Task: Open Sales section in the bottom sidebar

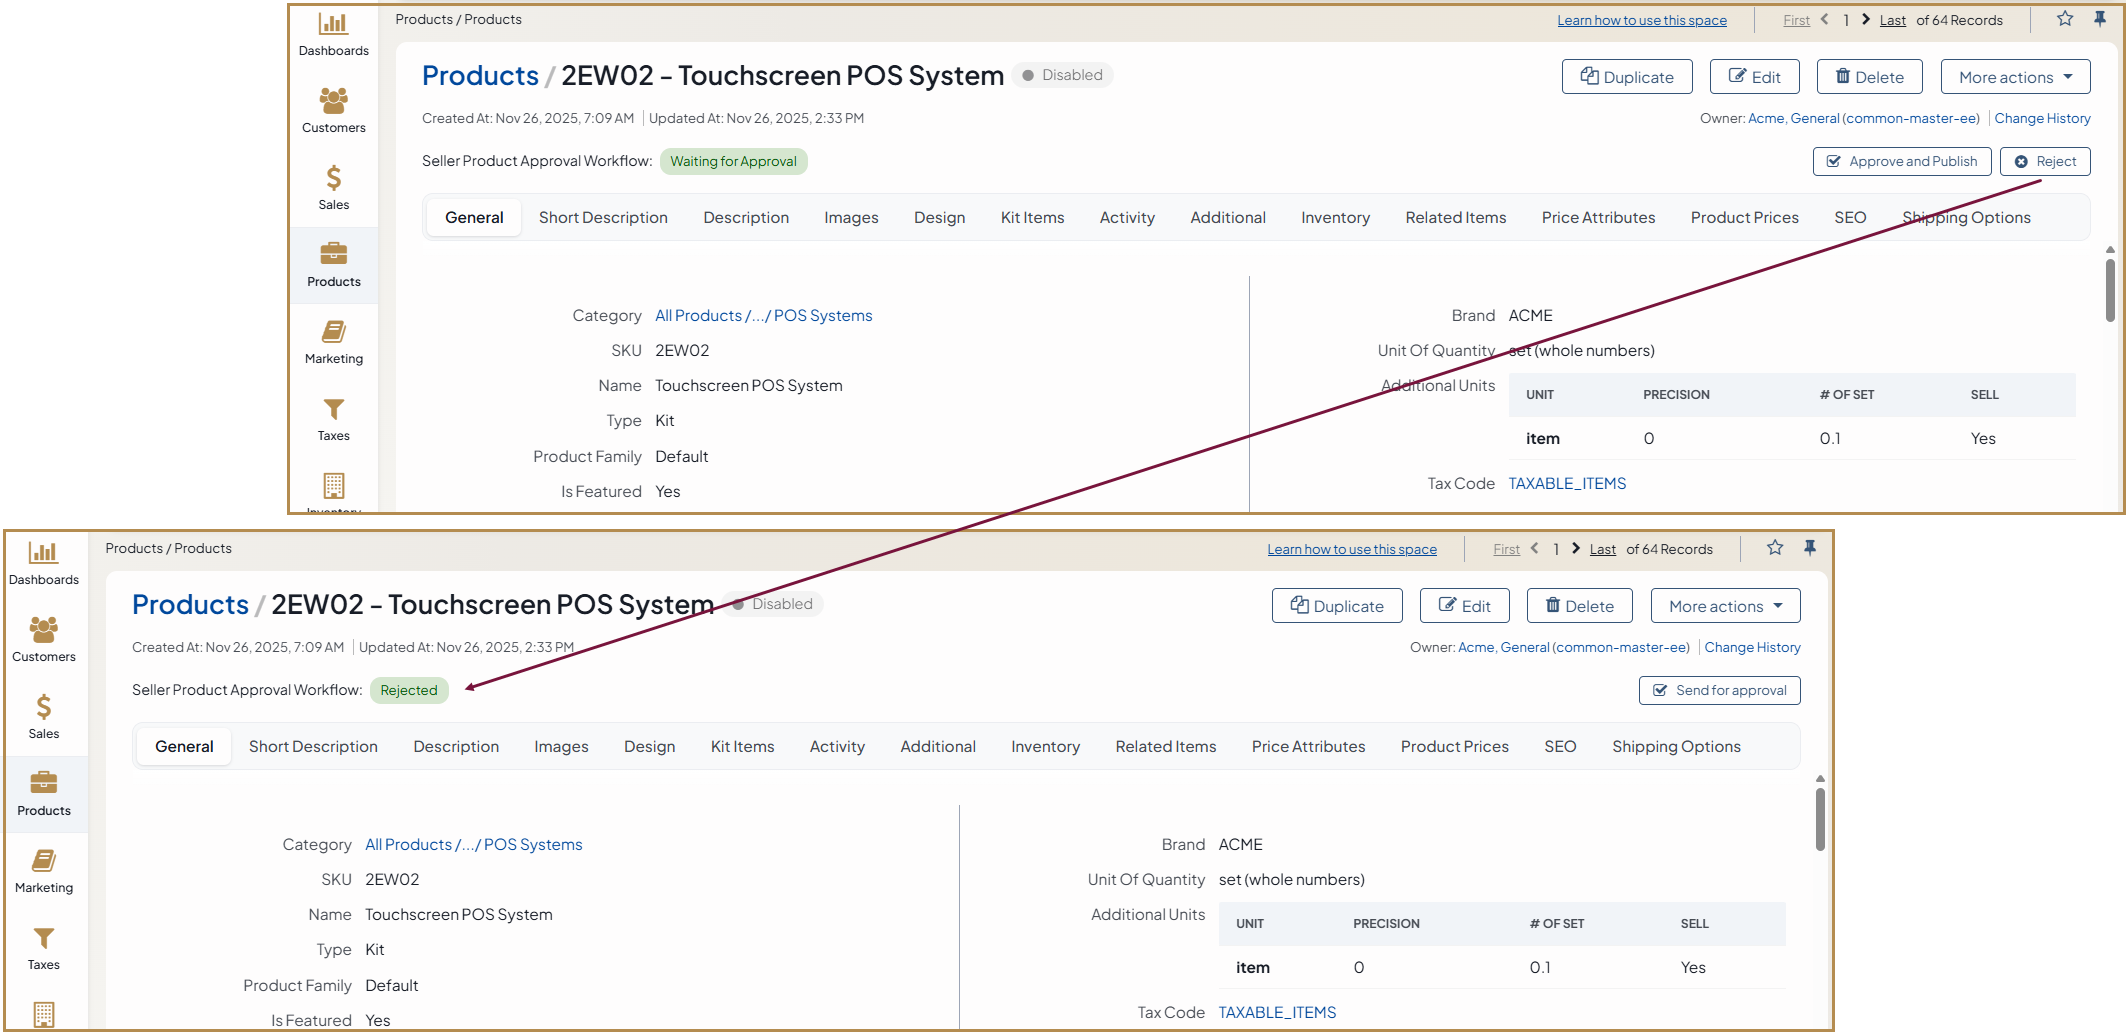Action: (43, 717)
